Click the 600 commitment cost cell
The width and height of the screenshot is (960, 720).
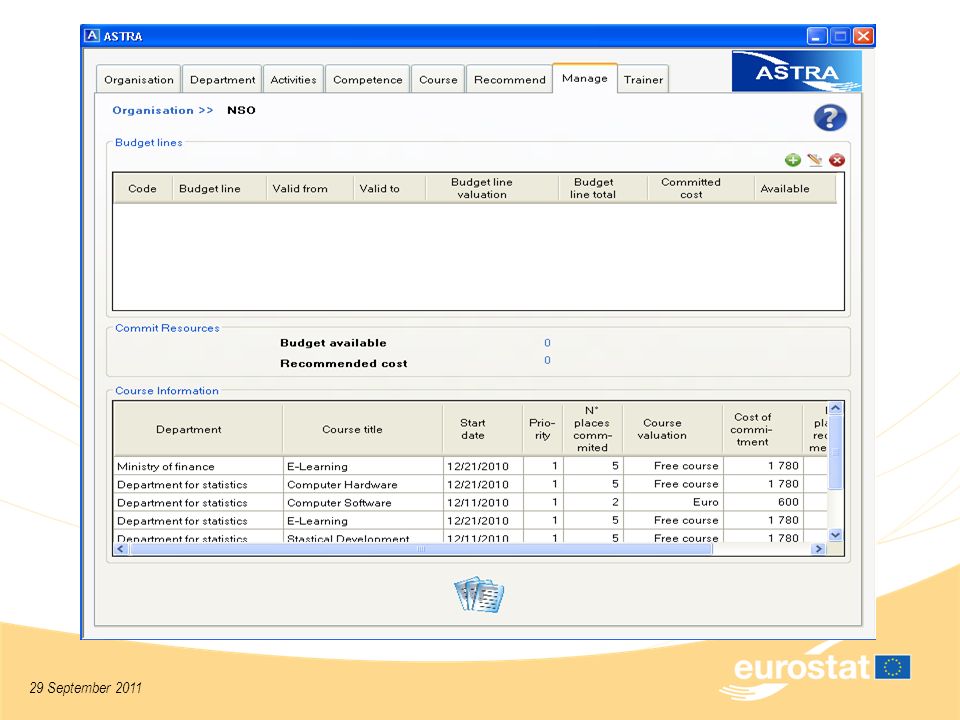[x=763, y=502]
